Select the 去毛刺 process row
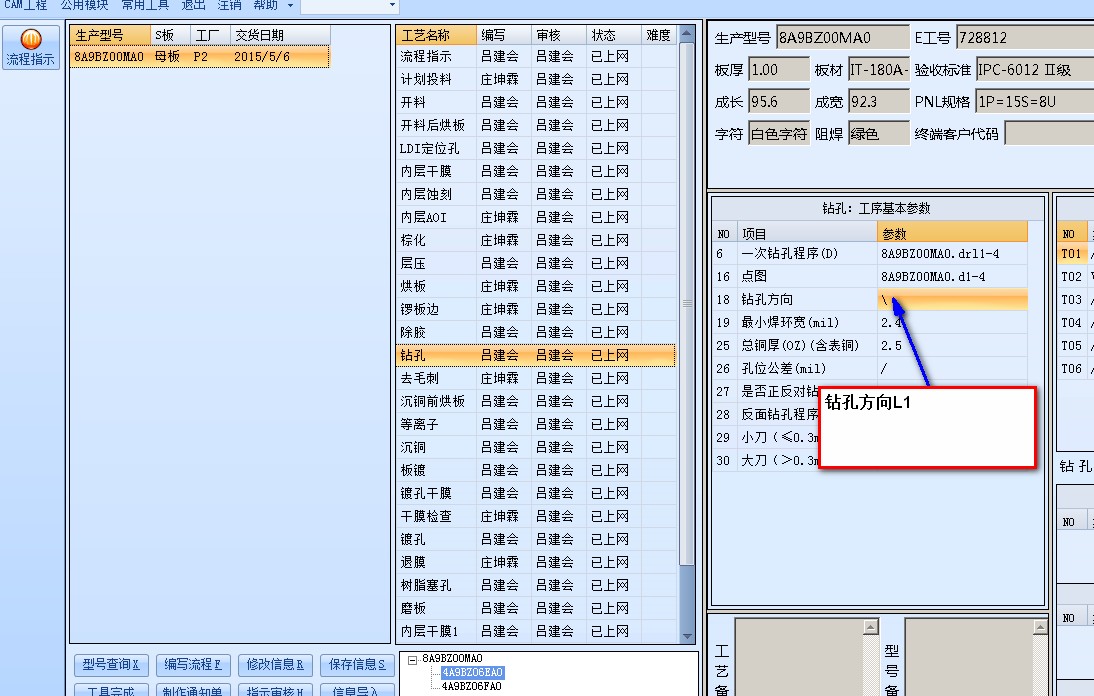The image size is (1094, 696). click(536, 379)
